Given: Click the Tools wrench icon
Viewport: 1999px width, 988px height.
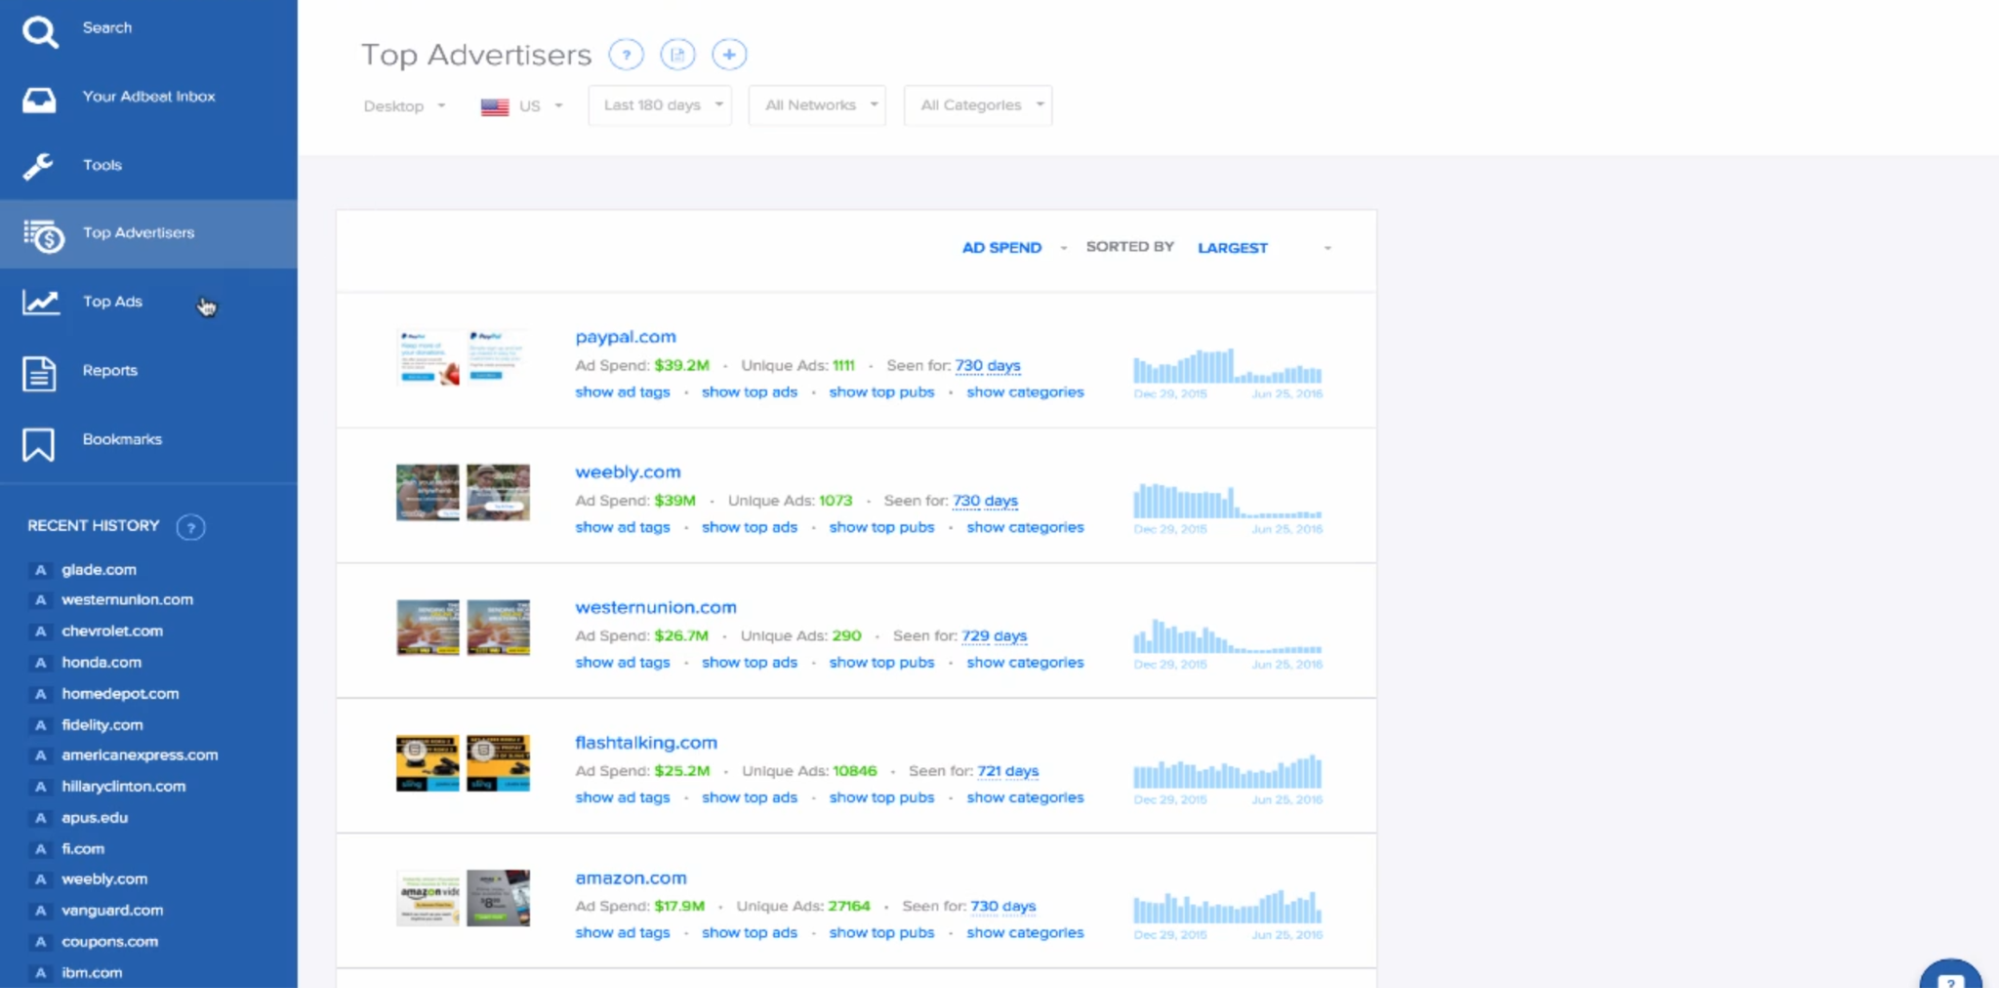Looking at the screenshot, I should click(x=38, y=166).
